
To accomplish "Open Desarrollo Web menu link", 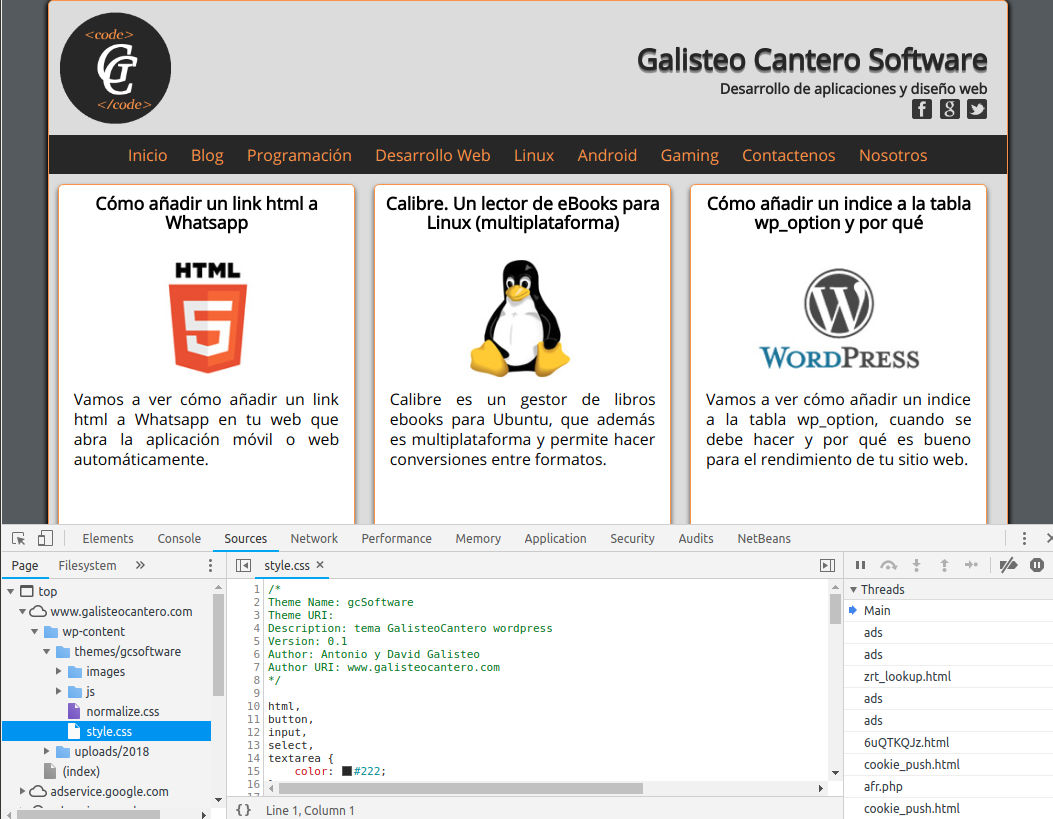I will (x=432, y=155).
